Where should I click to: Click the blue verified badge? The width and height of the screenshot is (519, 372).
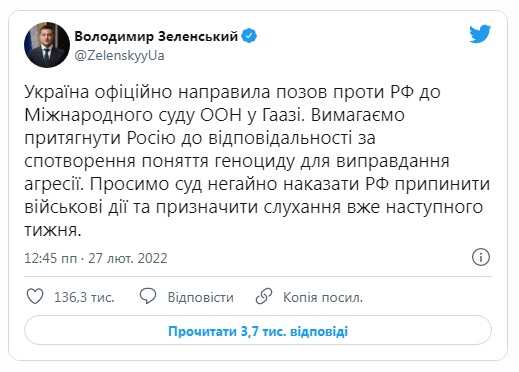click(x=249, y=36)
